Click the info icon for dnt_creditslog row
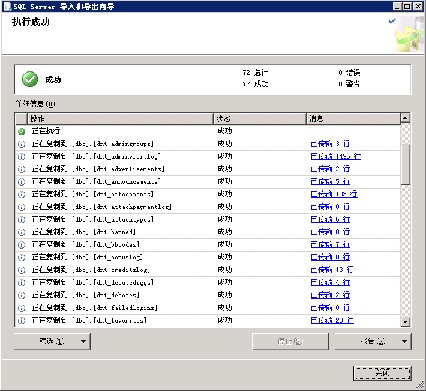426x391 pixels. coord(22,270)
